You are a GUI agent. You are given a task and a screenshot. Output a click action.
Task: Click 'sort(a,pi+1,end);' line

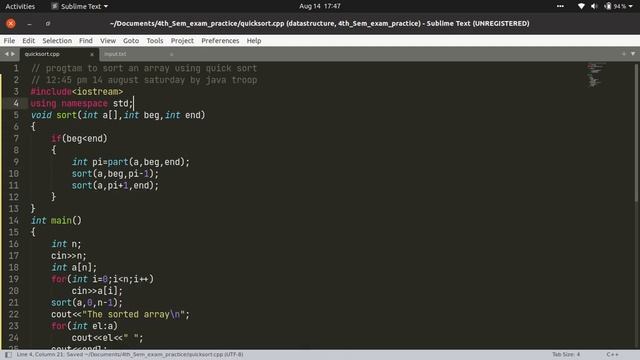pyautogui.click(x=115, y=185)
